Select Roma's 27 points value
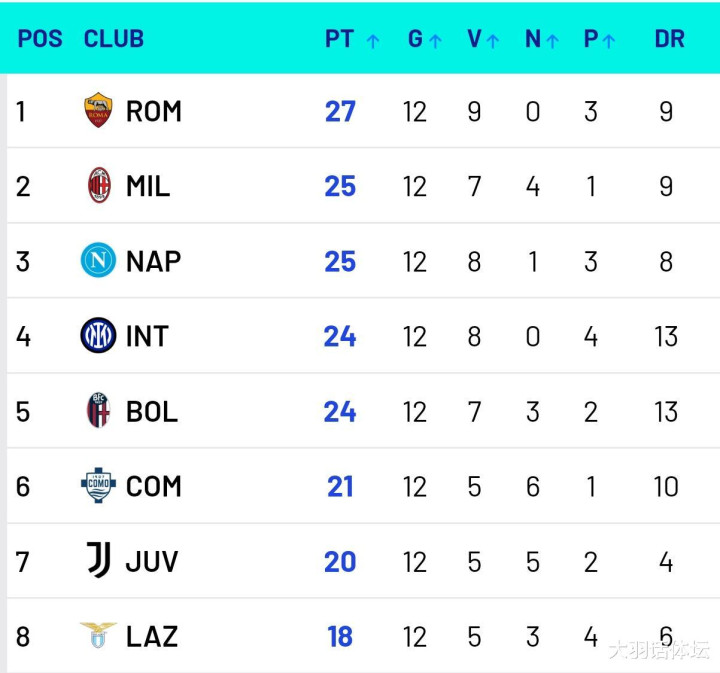This screenshot has height=673, width=720. tap(340, 111)
